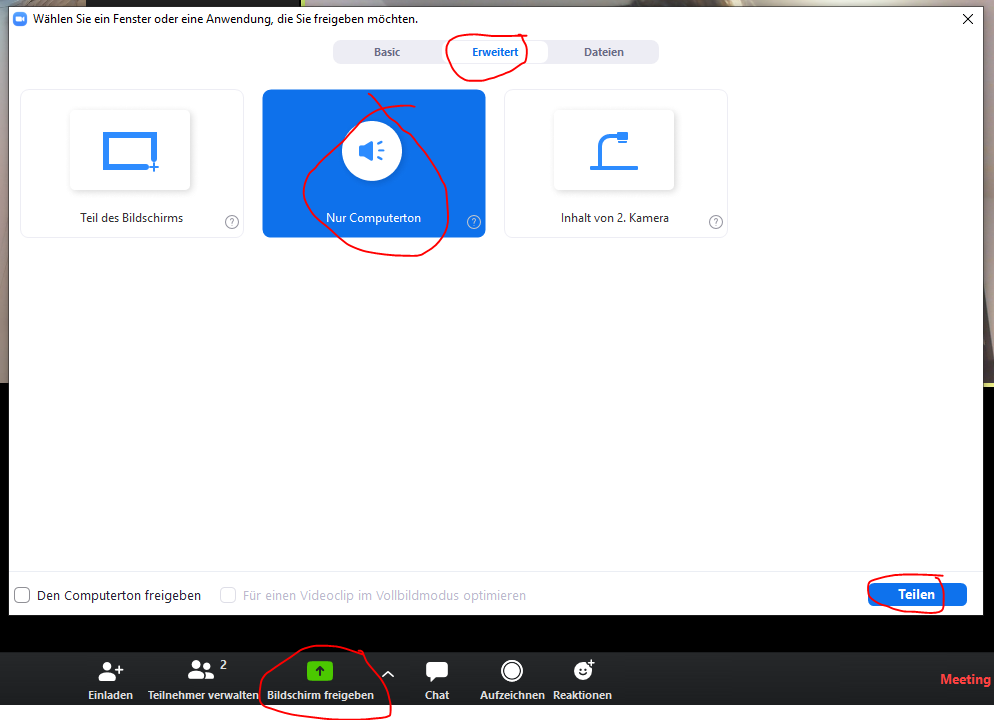
Task: Enable Den Computerton freigeben checkbox
Action: point(22,595)
